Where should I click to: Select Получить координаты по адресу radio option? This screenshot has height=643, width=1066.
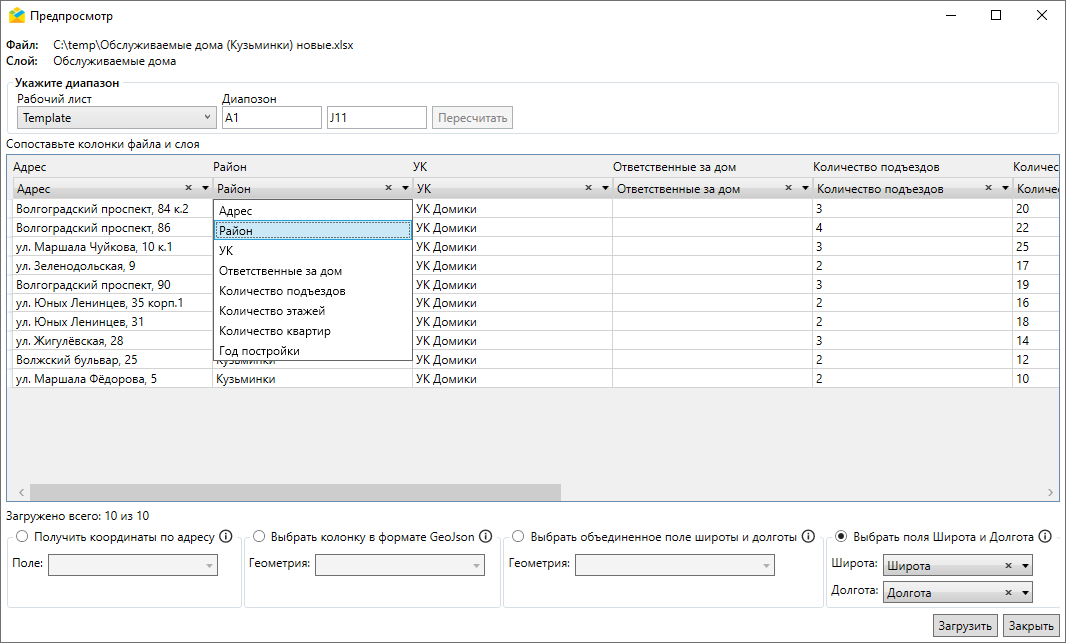(22, 537)
